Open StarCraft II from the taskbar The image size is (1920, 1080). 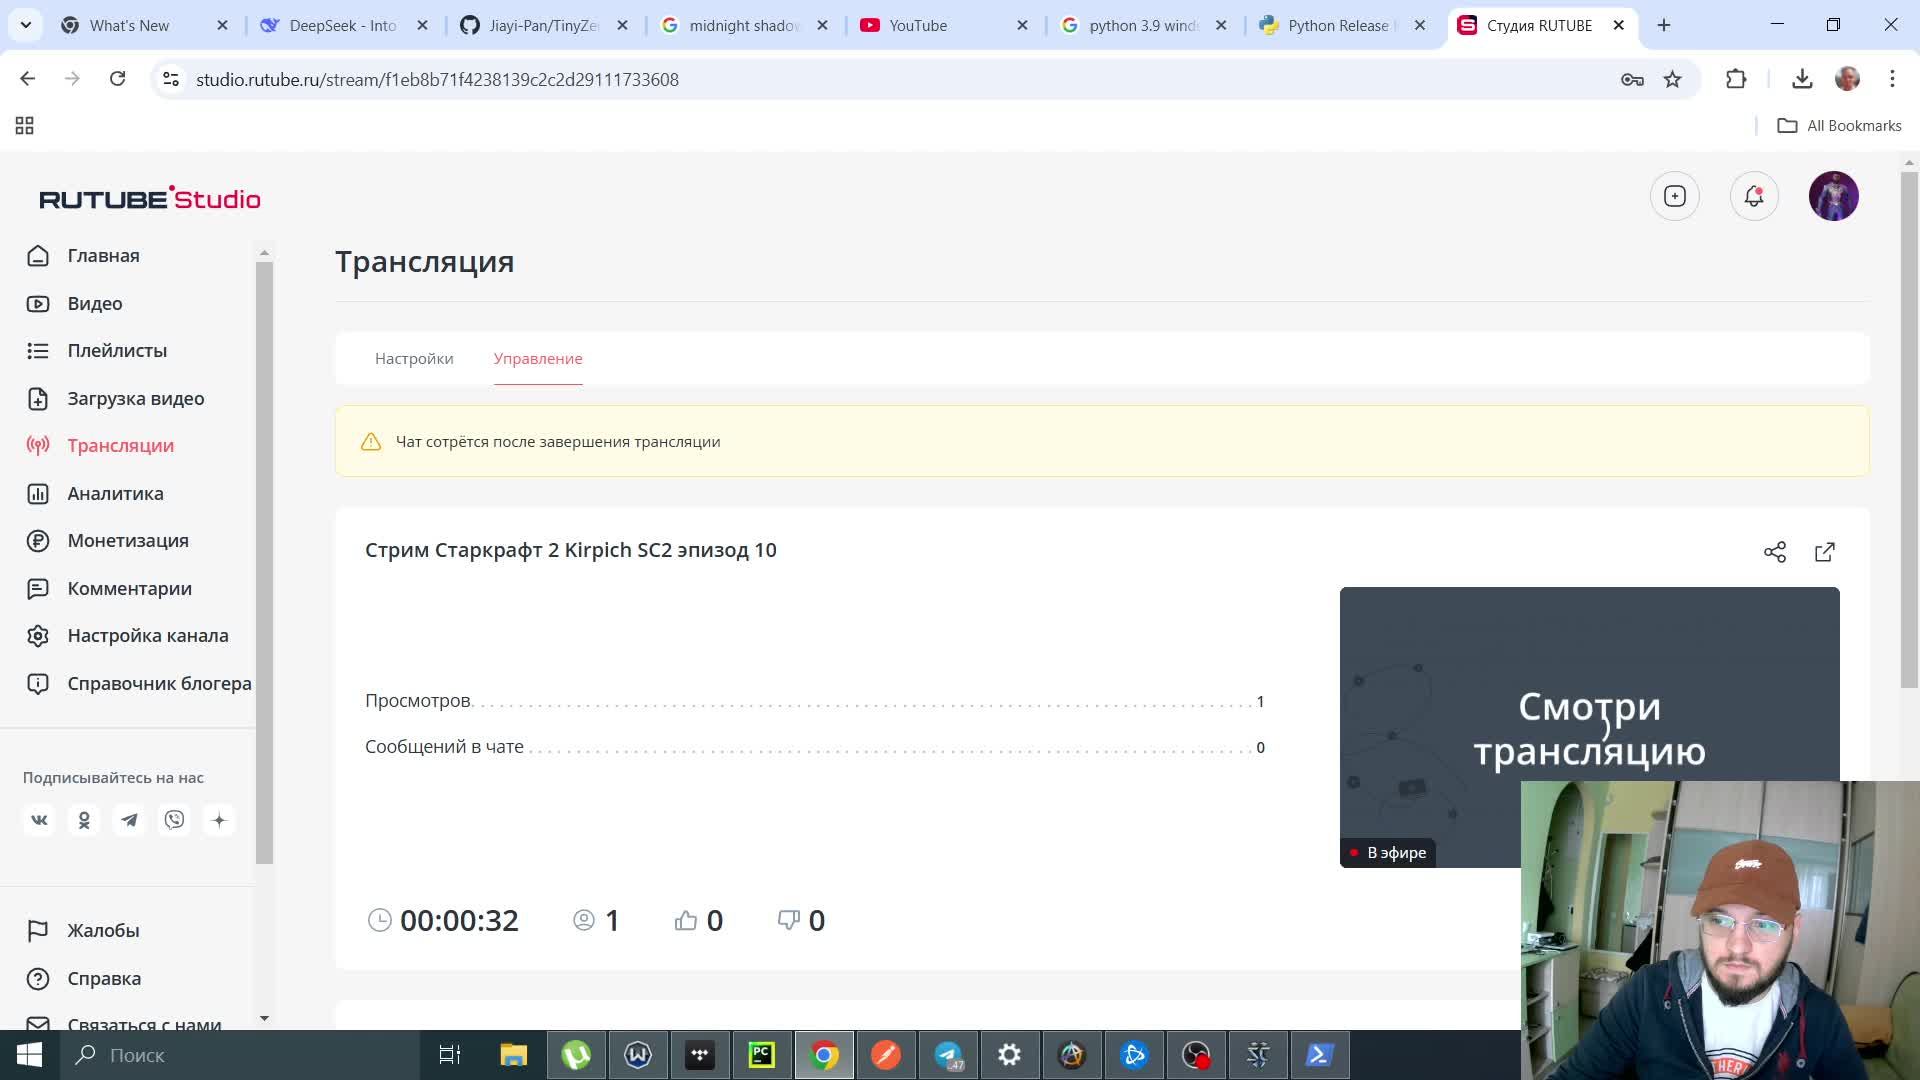1258,1055
